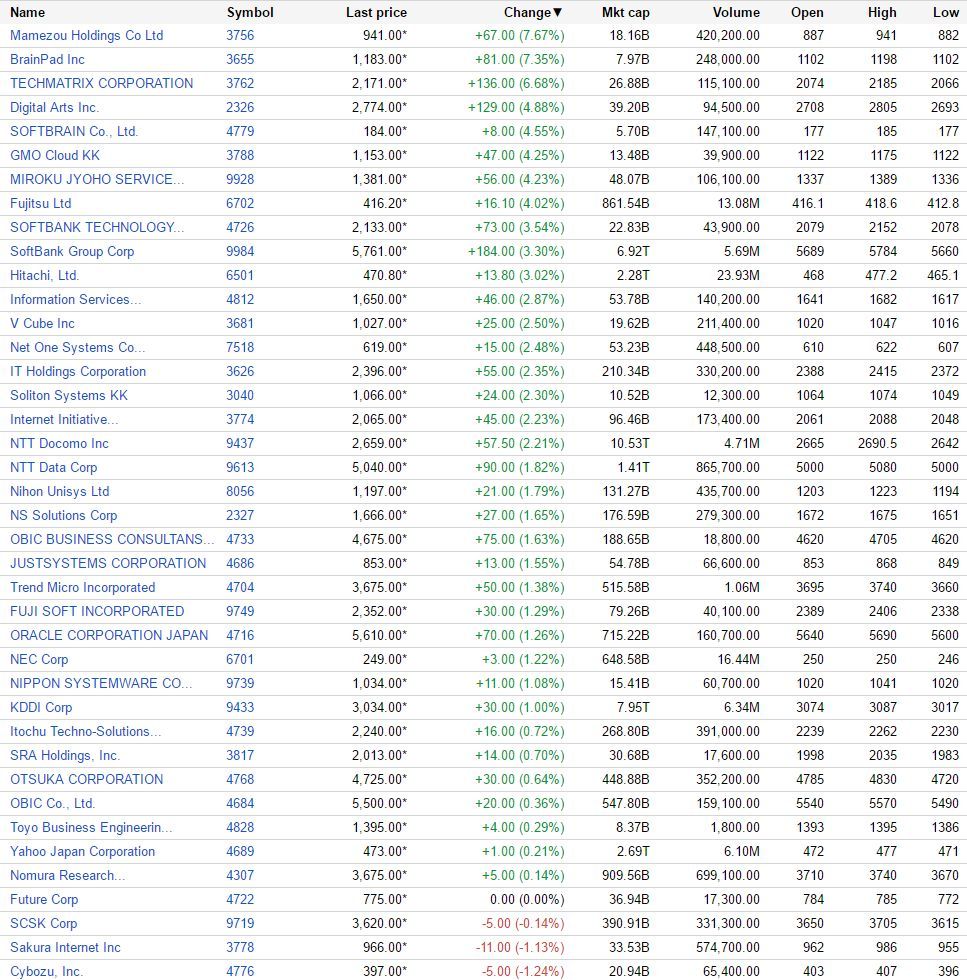Open OBIC BUSINESS CONSULTANS link
The image size is (967, 980).
click(112, 539)
